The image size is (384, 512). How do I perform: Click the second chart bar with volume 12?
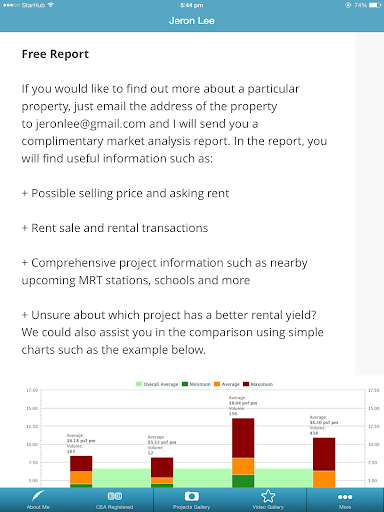pyautogui.click(x=162, y=472)
